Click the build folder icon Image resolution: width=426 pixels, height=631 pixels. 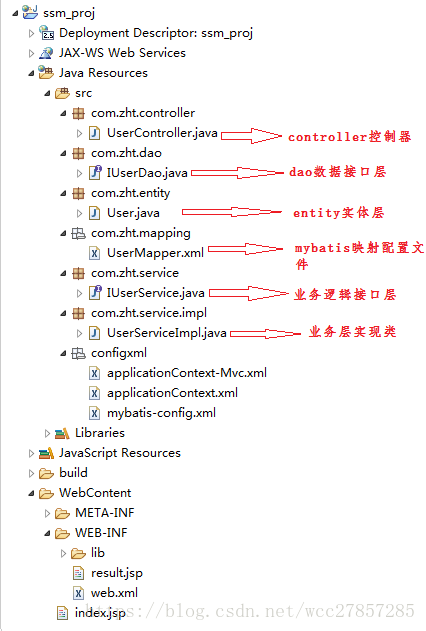pyautogui.click(x=46, y=473)
